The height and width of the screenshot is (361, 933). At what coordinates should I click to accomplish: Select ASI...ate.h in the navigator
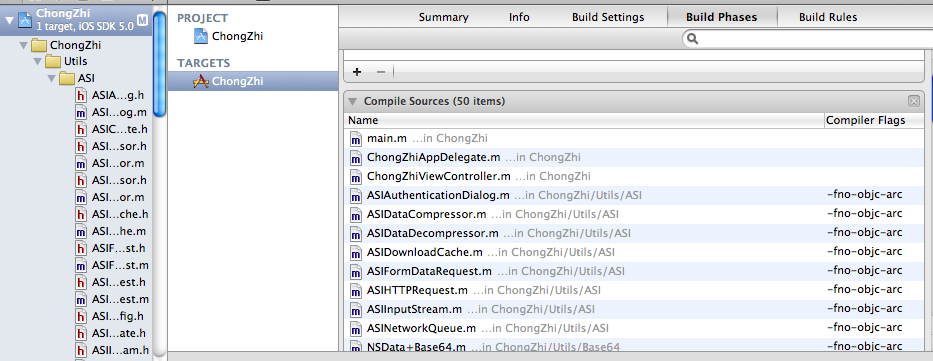click(x=118, y=333)
